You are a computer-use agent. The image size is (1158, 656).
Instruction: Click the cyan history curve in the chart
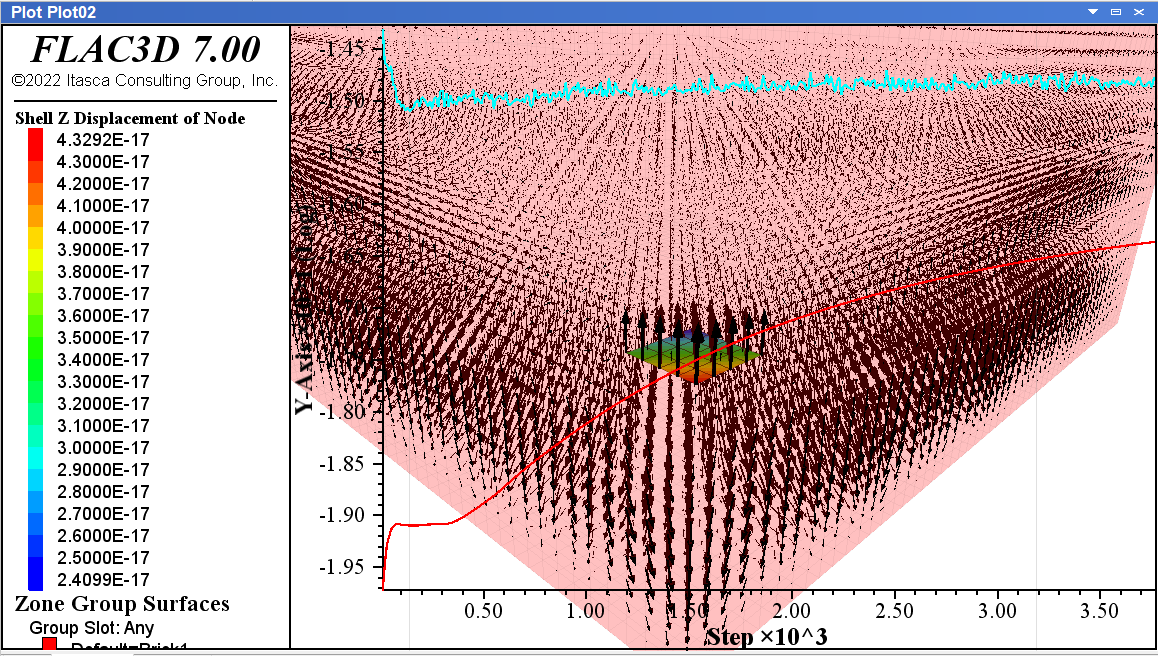point(700,88)
